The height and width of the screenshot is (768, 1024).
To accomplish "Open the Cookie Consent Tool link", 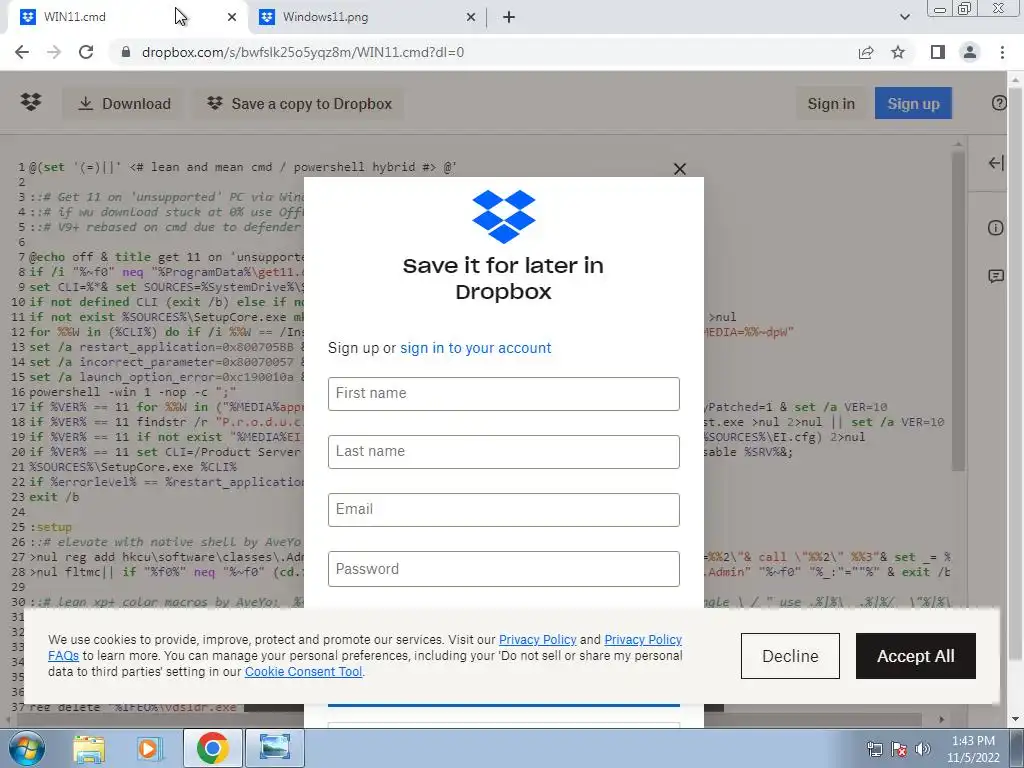I will click(x=303, y=672).
